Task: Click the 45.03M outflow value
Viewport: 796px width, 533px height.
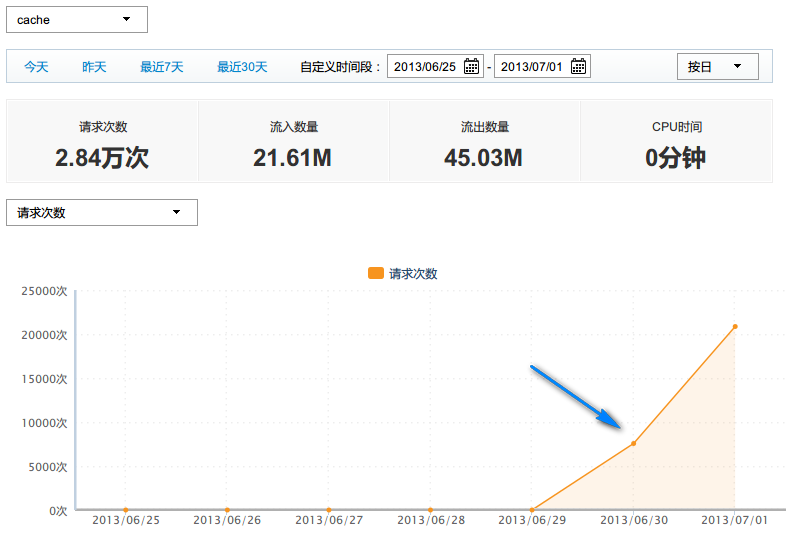Action: click(483, 157)
